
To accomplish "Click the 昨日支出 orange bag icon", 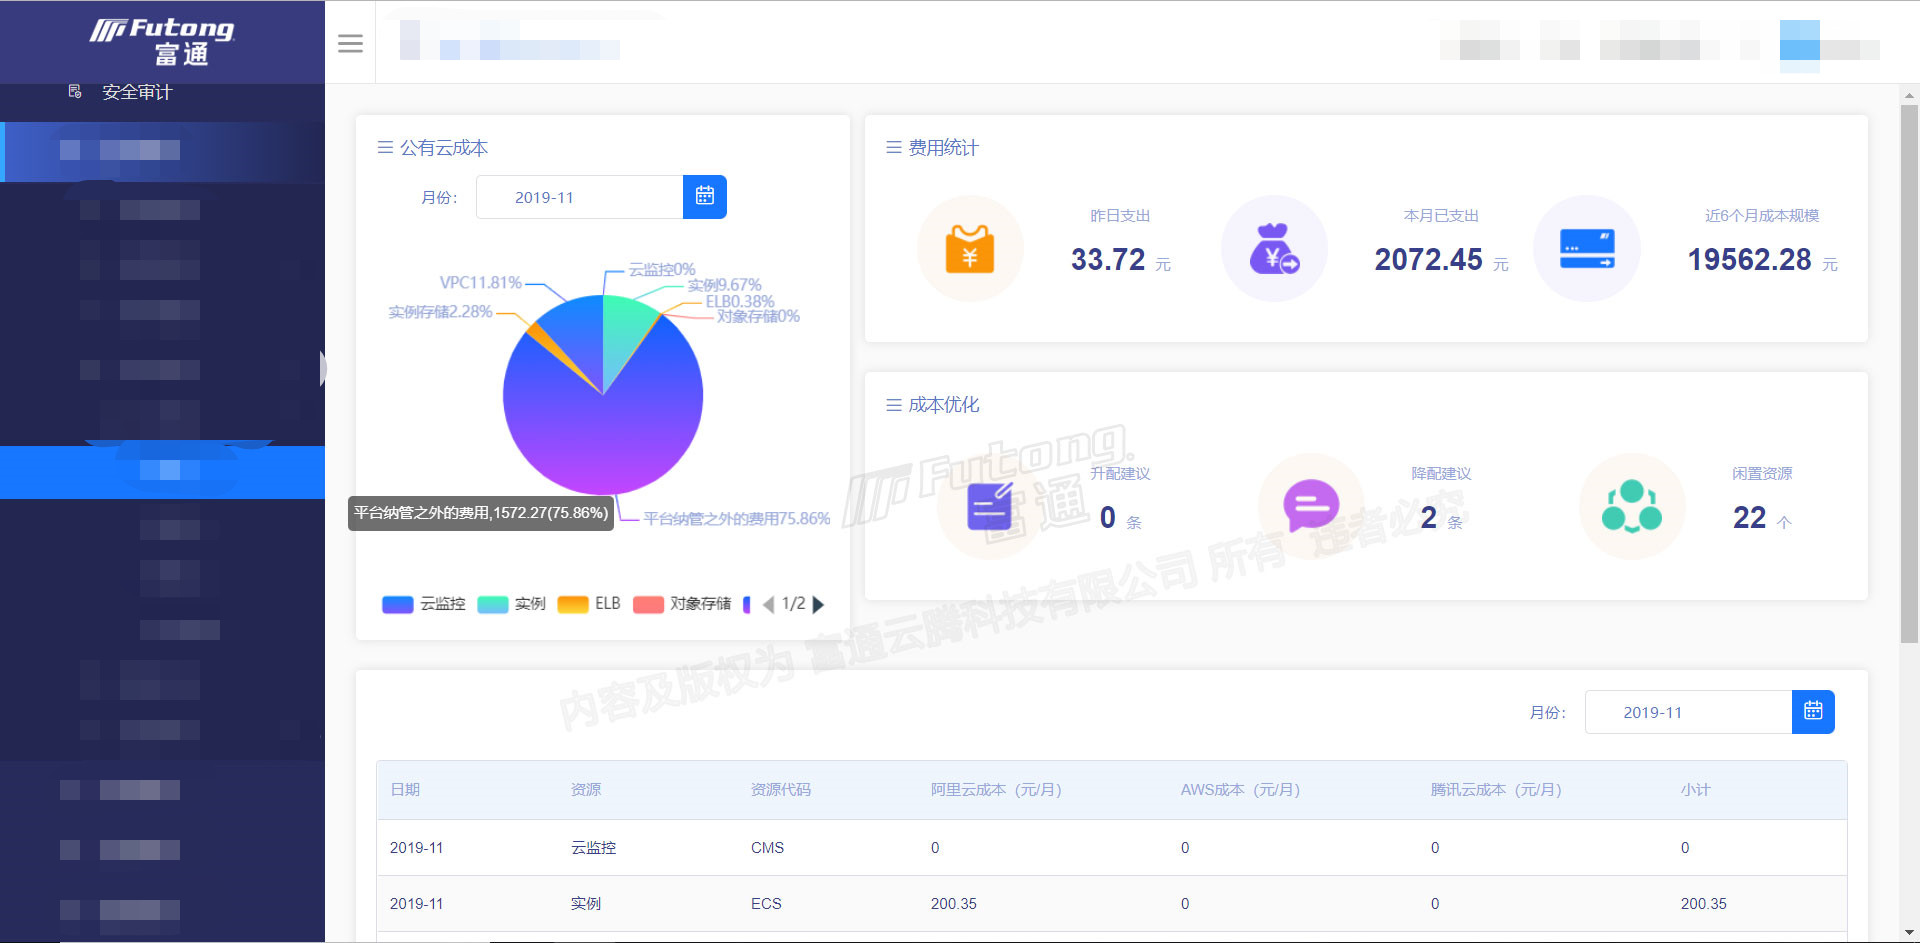I will pyautogui.click(x=970, y=249).
